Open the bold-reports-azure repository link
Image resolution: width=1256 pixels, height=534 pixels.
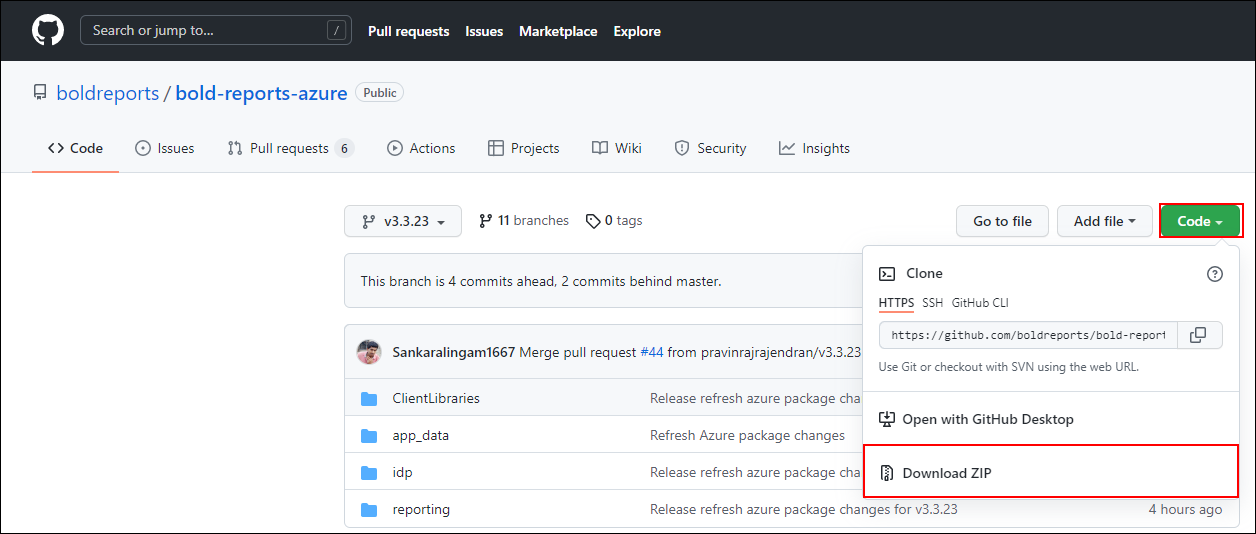(x=261, y=93)
